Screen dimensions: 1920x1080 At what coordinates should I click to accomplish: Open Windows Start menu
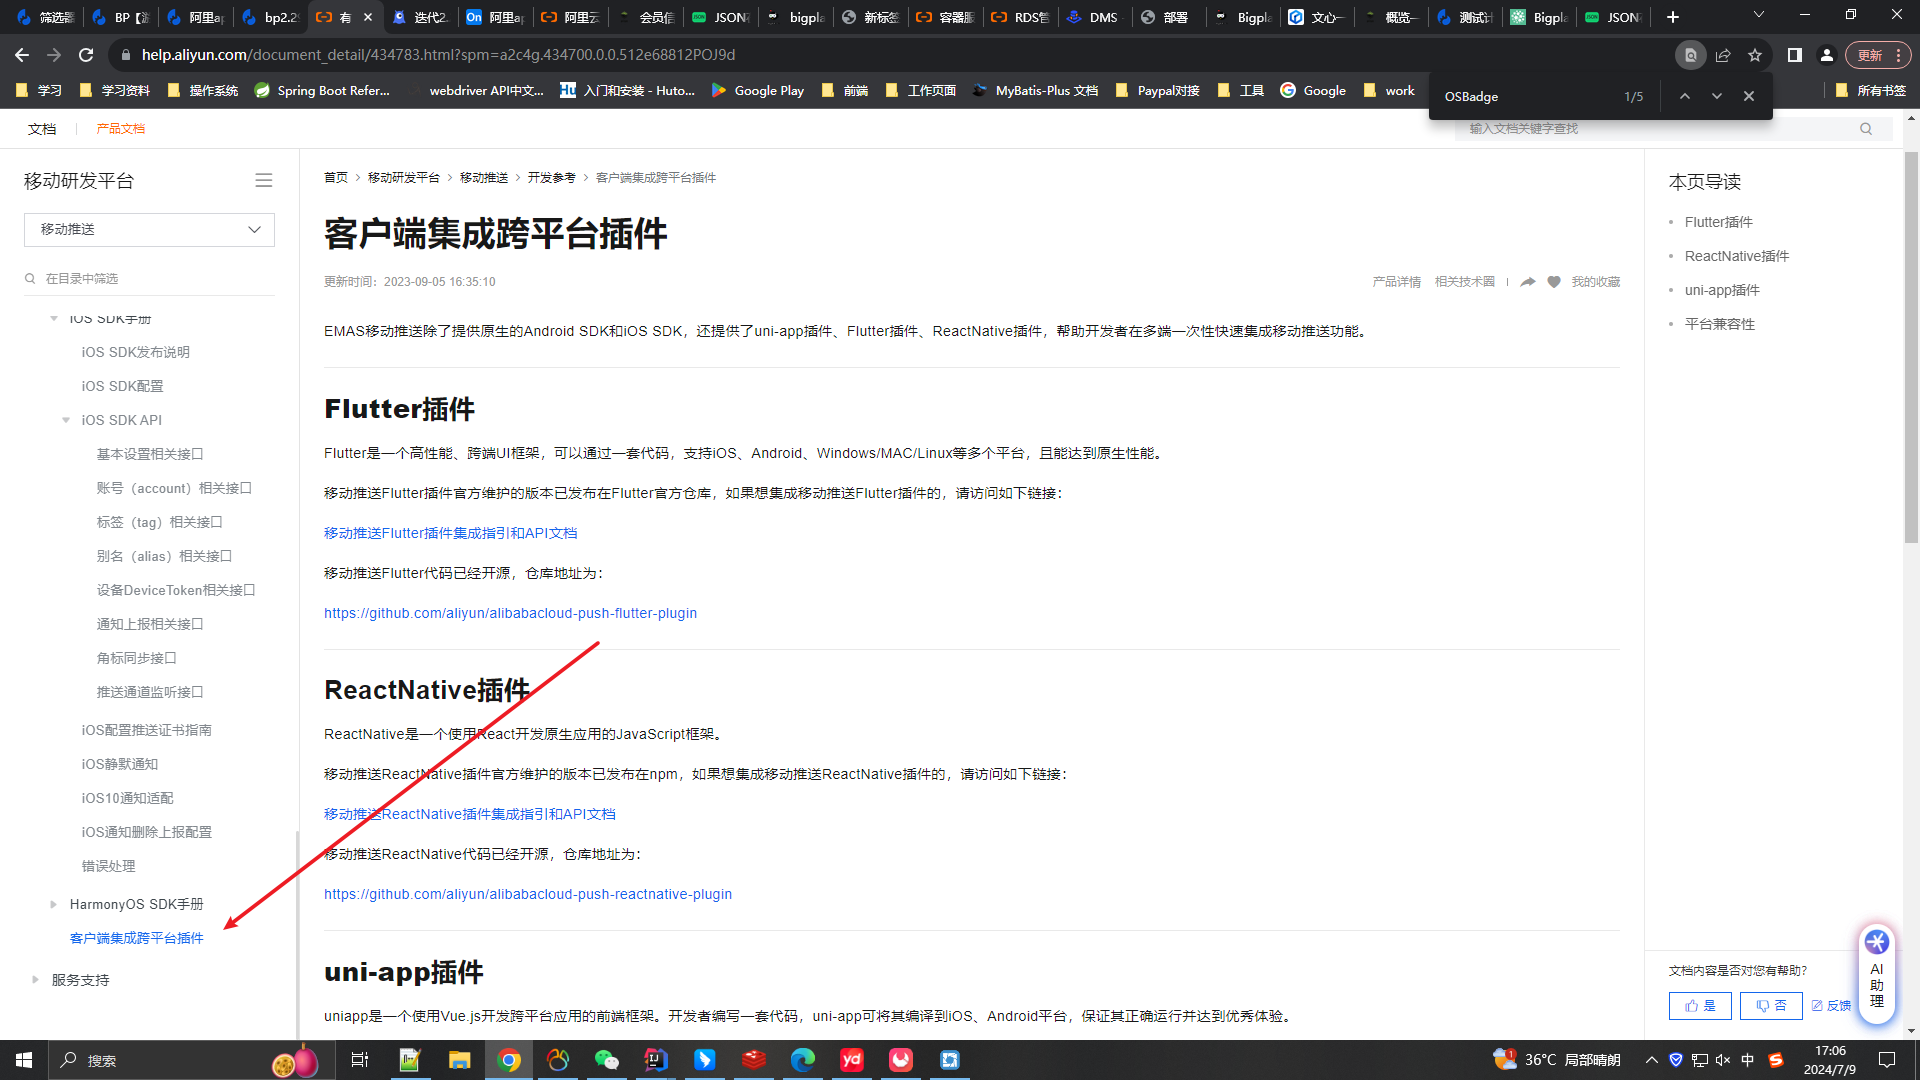[x=24, y=1060]
